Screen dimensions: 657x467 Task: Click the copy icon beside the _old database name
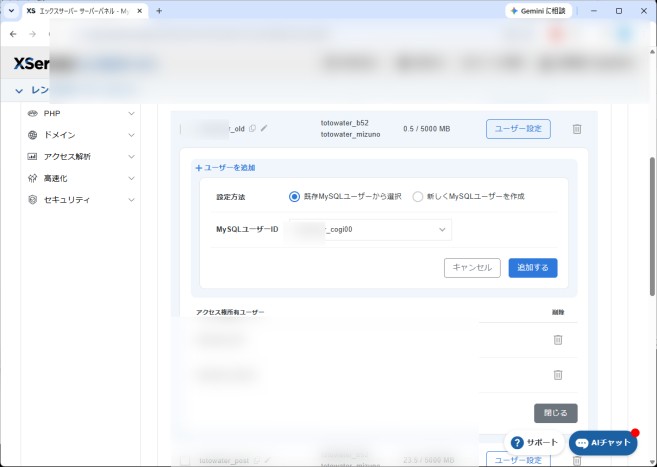point(252,129)
